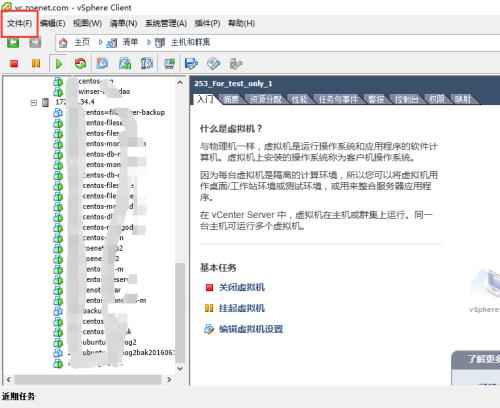Switch to the 性能 tab

(x=299, y=99)
